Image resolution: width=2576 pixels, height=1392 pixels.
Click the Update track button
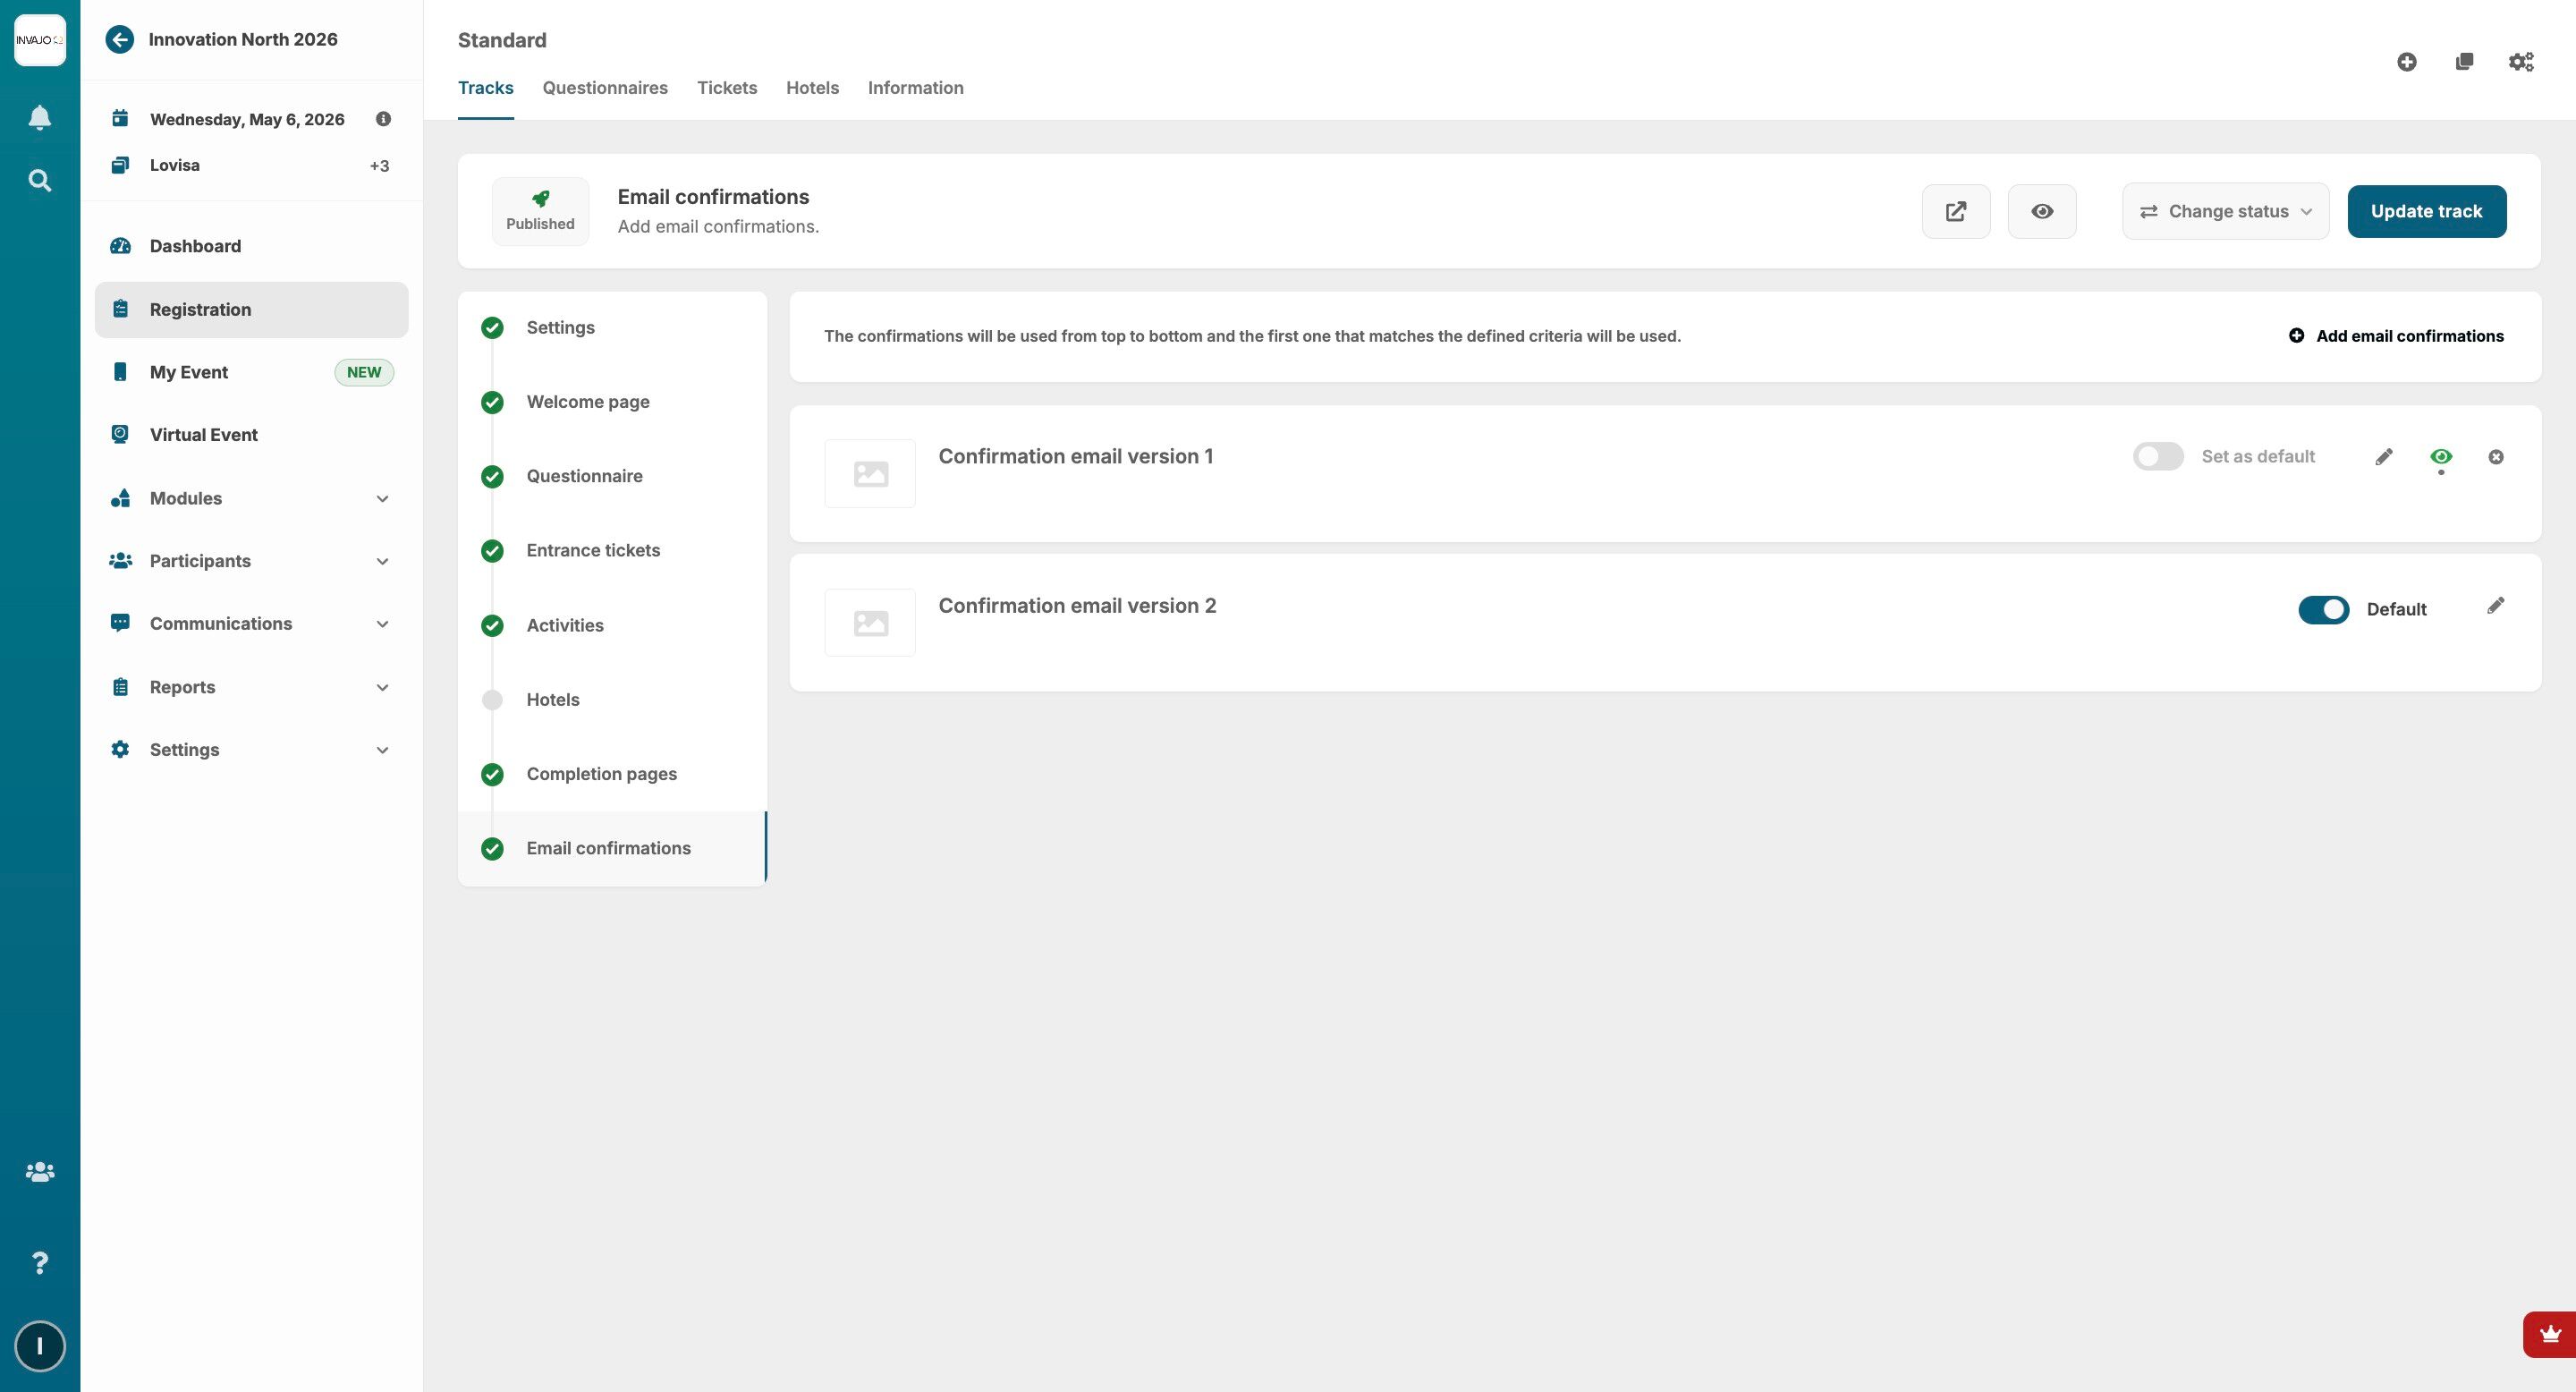point(2425,211)
